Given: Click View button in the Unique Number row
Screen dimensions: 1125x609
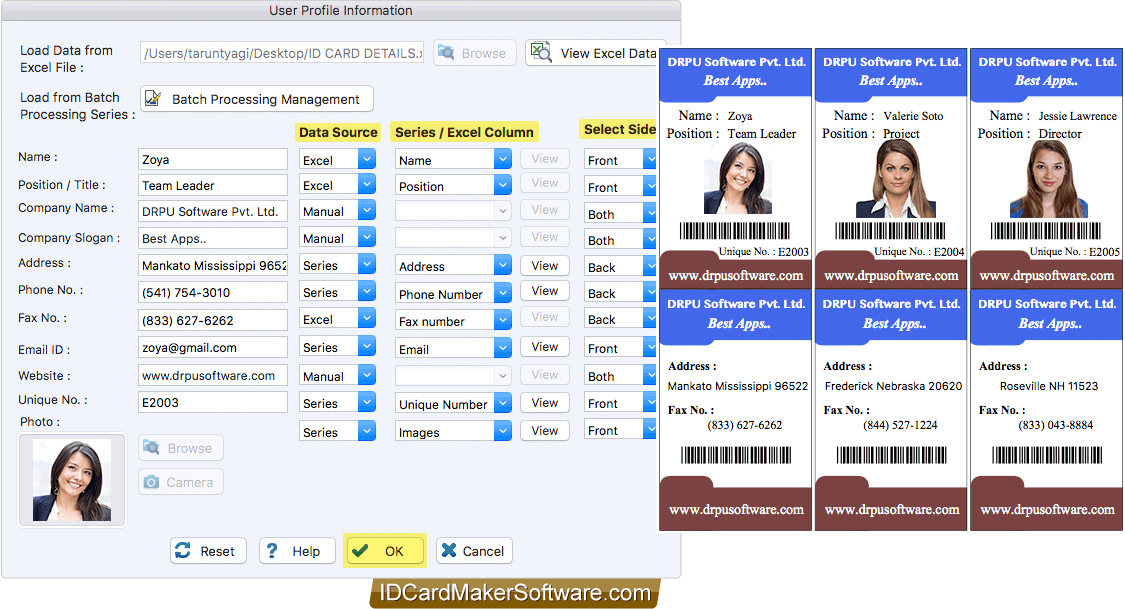Looking at the screenshot, I should click(x=545, y=402).
